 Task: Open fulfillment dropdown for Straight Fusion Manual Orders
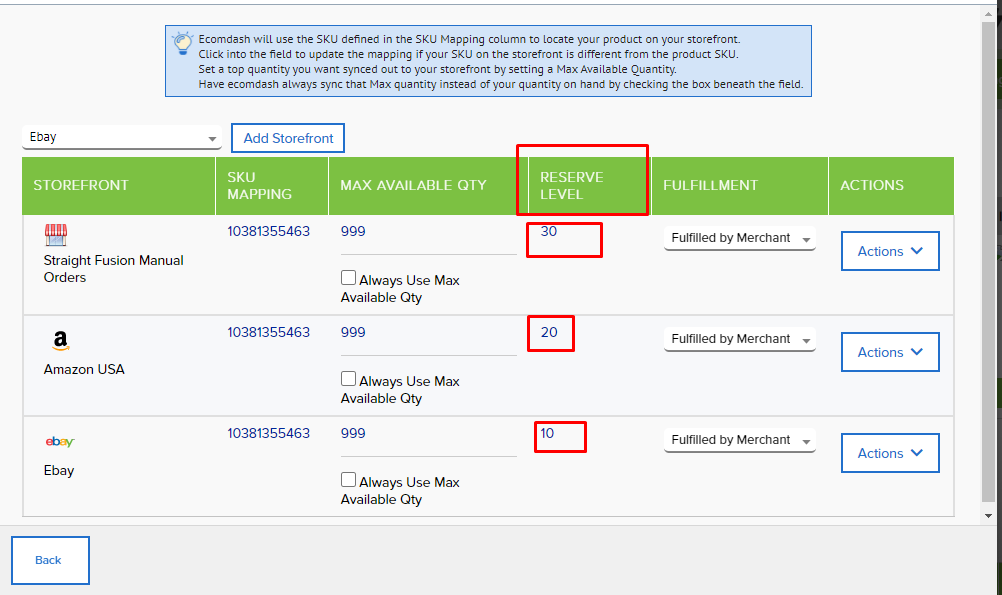coord(740,238)
